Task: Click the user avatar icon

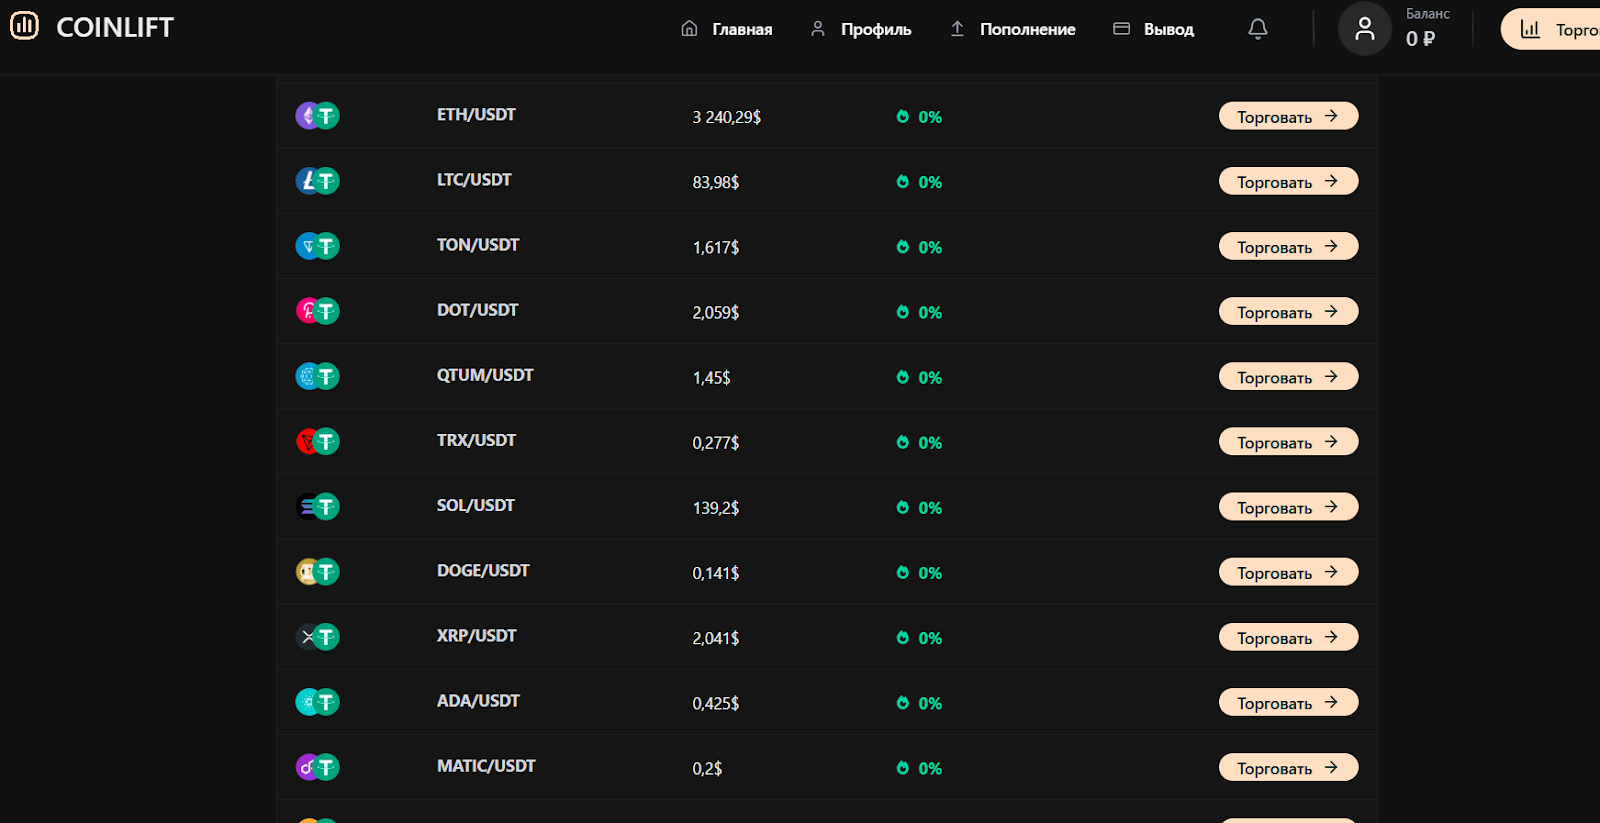Action: click(1364, 29)
